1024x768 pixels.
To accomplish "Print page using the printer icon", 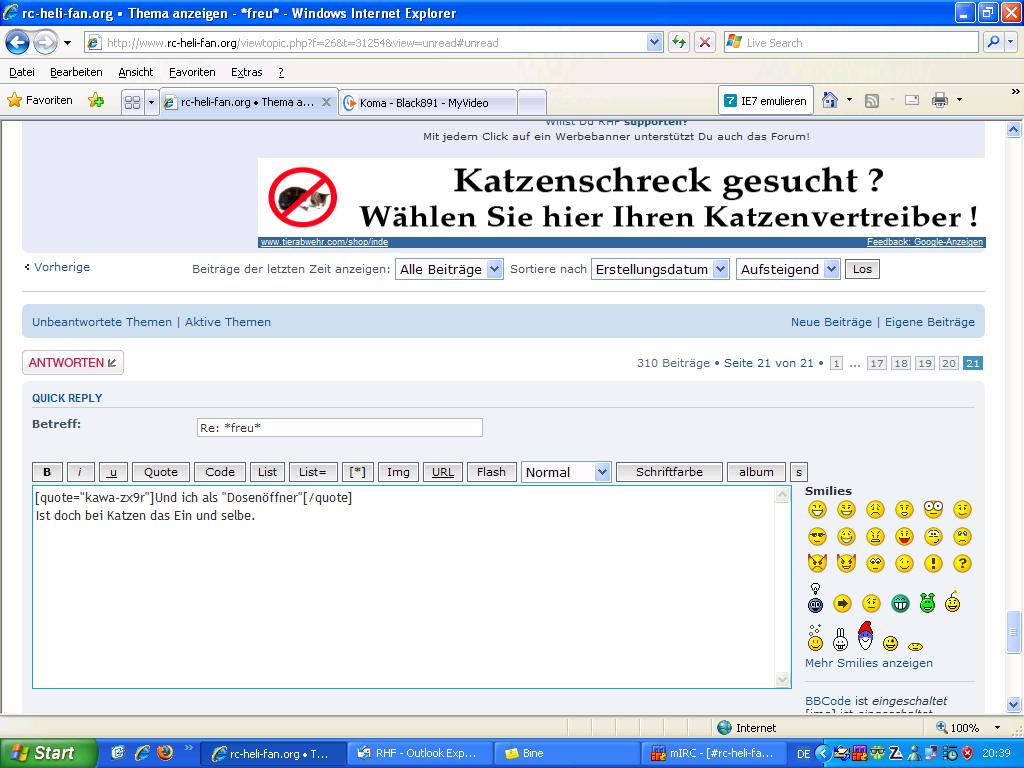I will [x=940, y=100].
